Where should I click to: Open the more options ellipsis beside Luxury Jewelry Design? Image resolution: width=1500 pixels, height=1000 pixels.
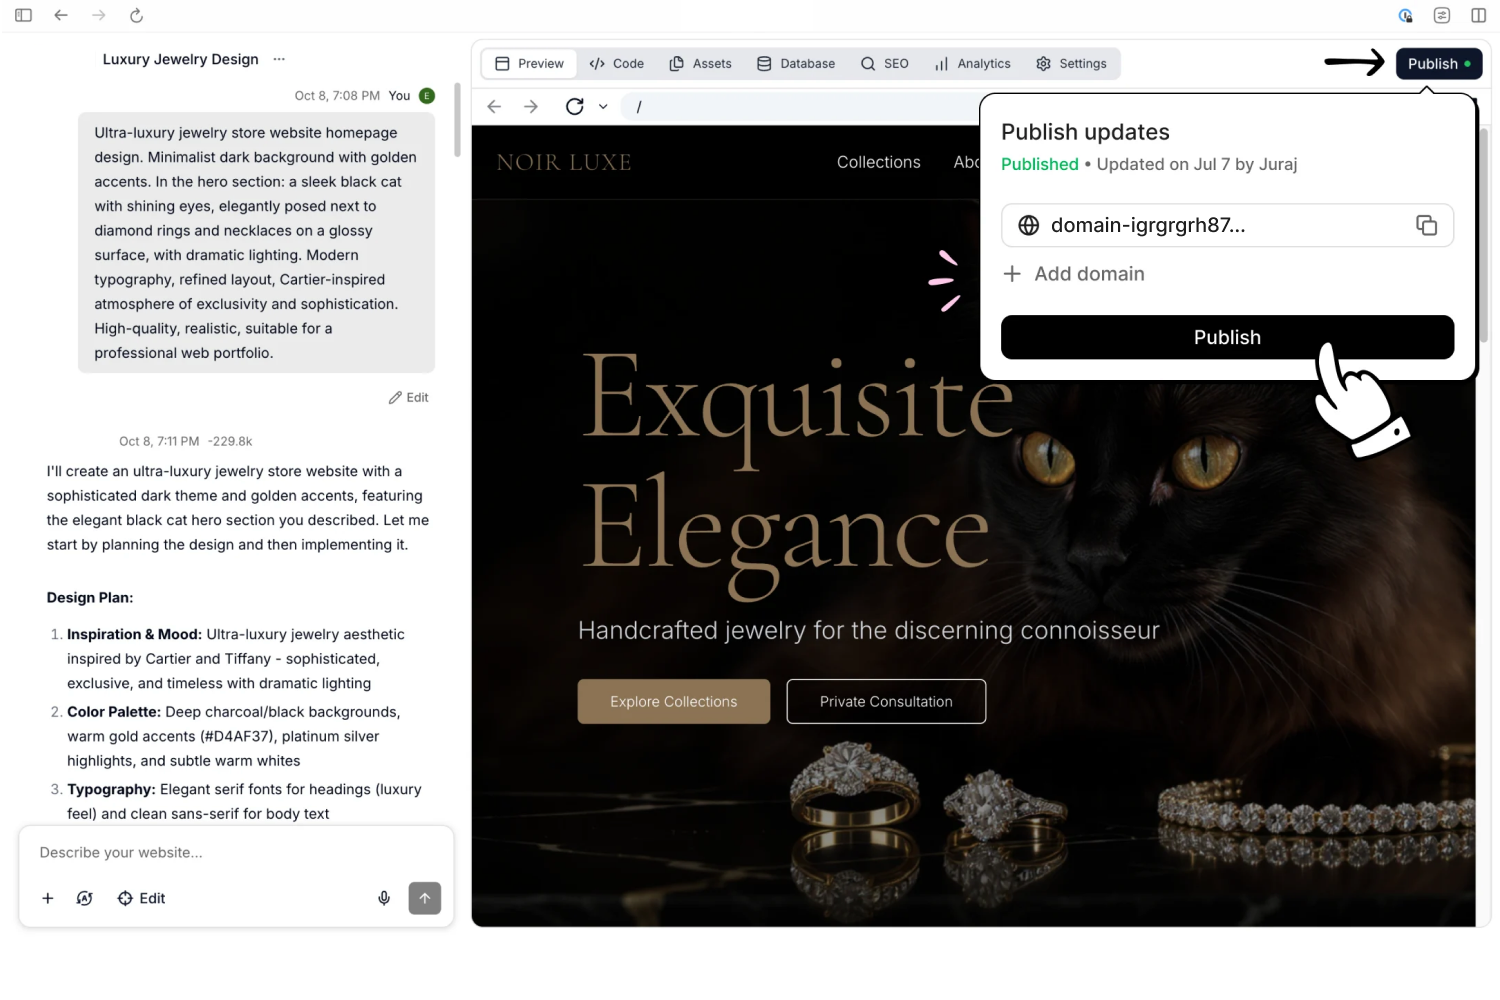(279, 59)
